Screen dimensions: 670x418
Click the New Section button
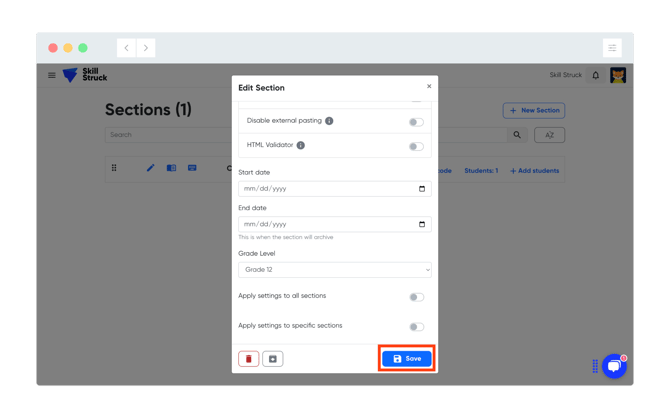click(x=534, y=111)
